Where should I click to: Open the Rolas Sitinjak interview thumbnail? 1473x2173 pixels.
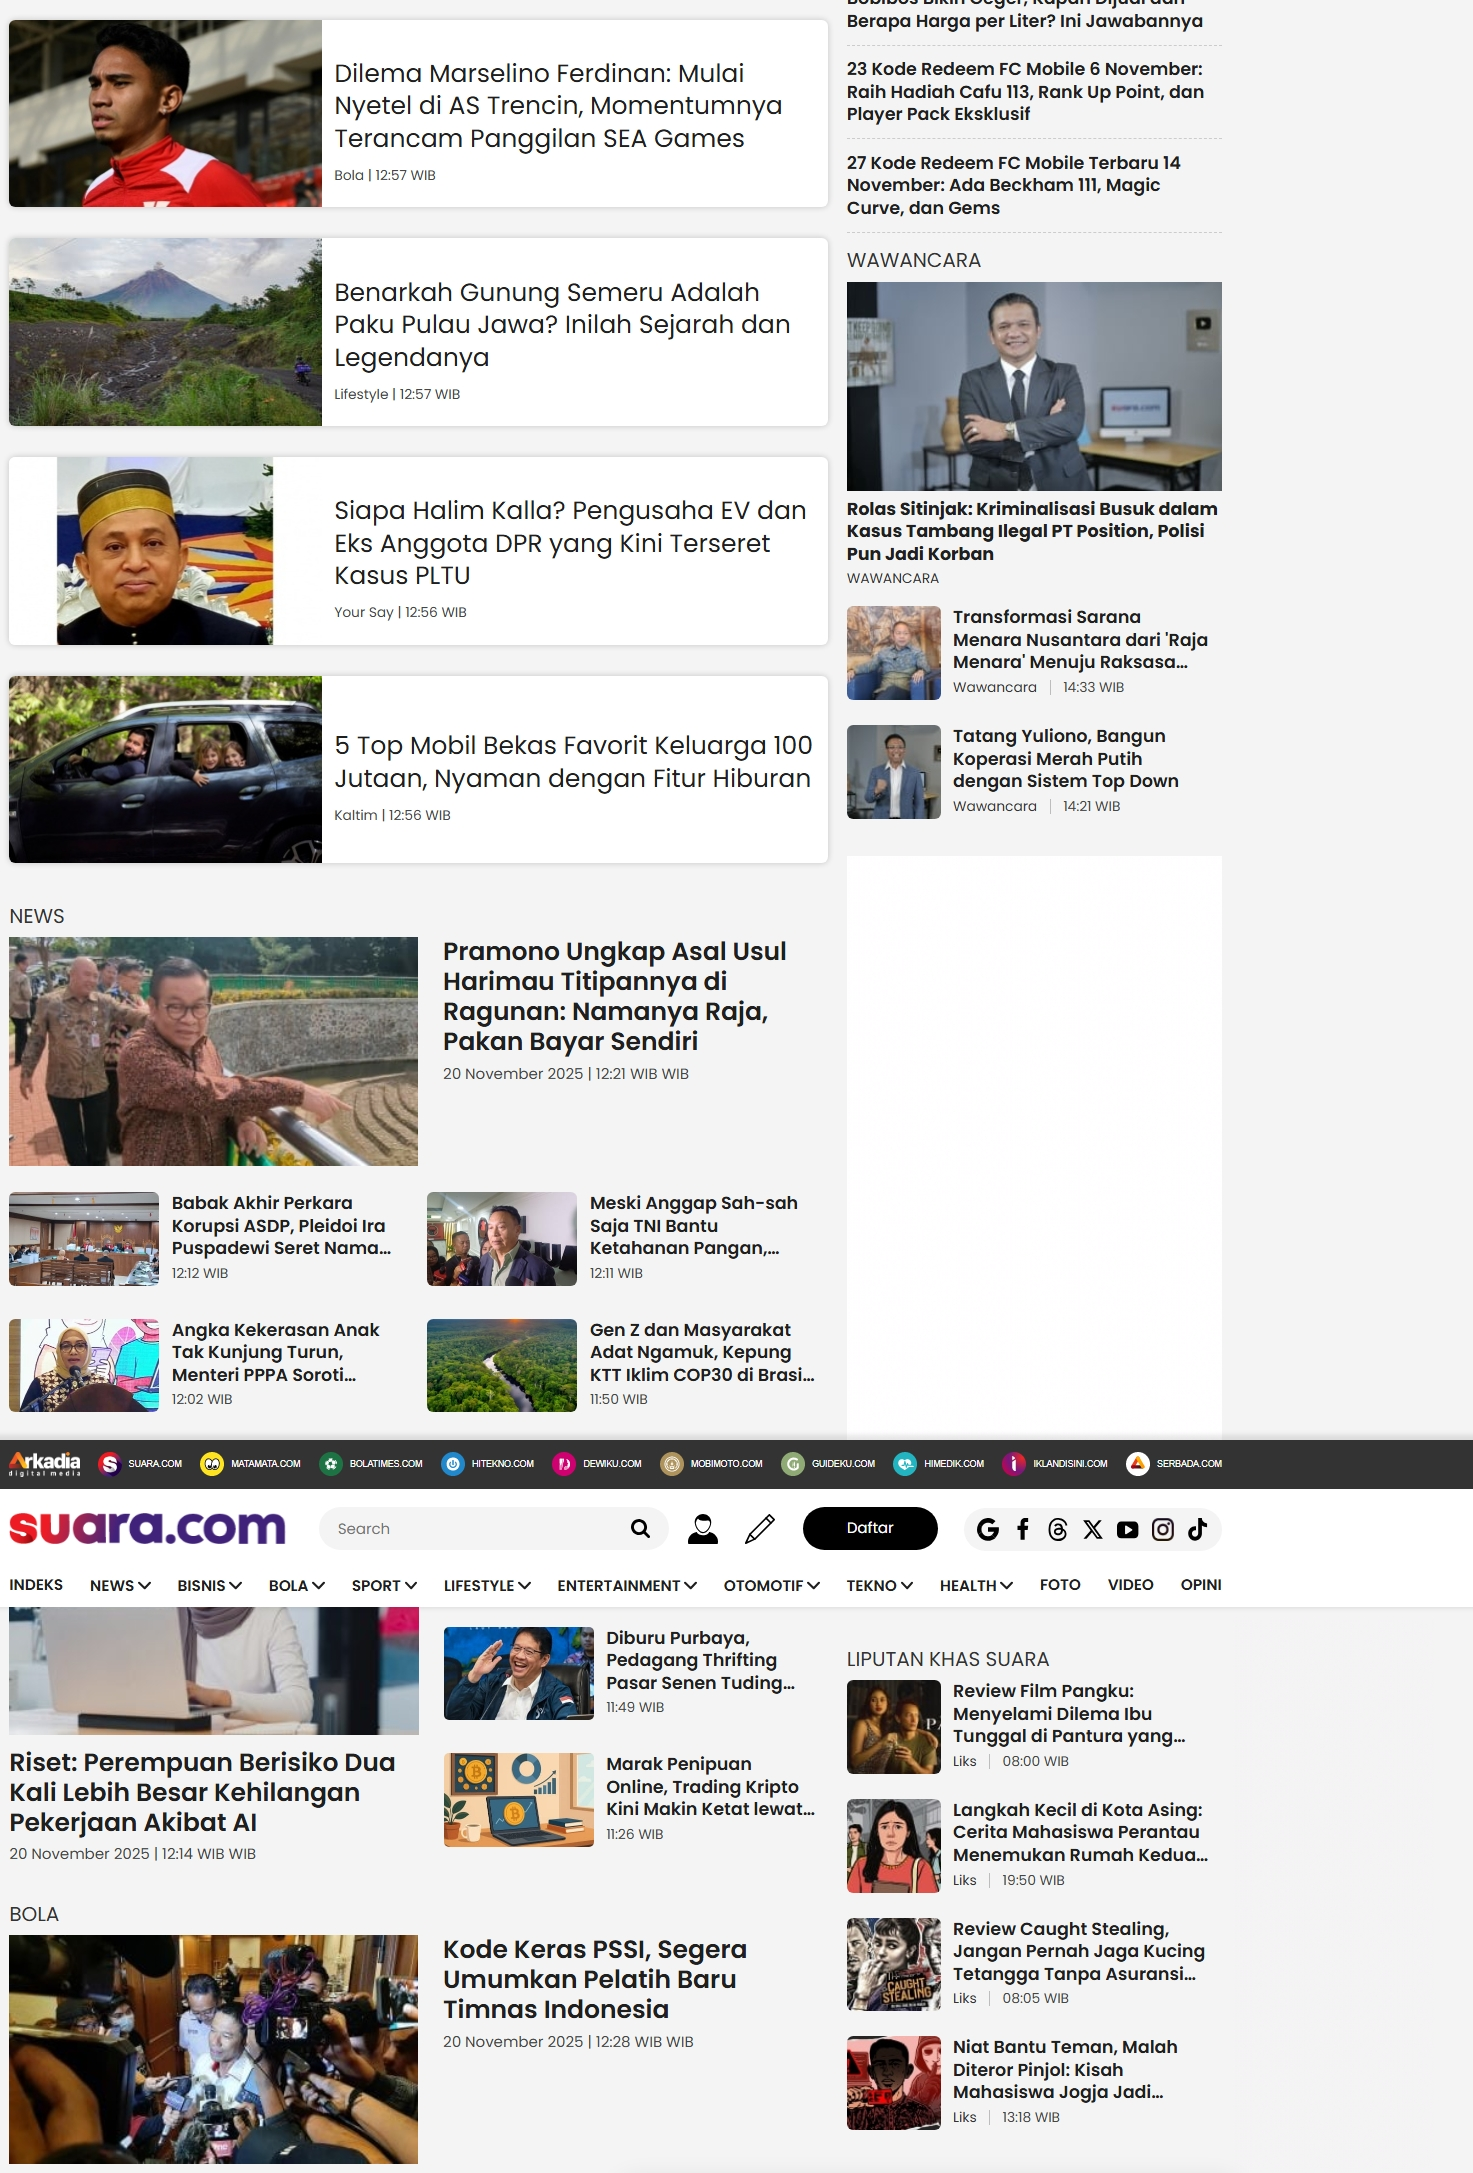coord(1034,386)
